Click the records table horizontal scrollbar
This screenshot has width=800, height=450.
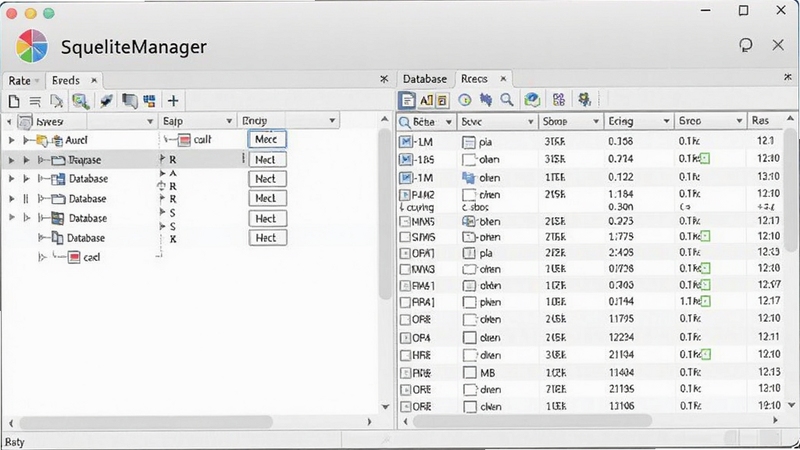[532, 421]
